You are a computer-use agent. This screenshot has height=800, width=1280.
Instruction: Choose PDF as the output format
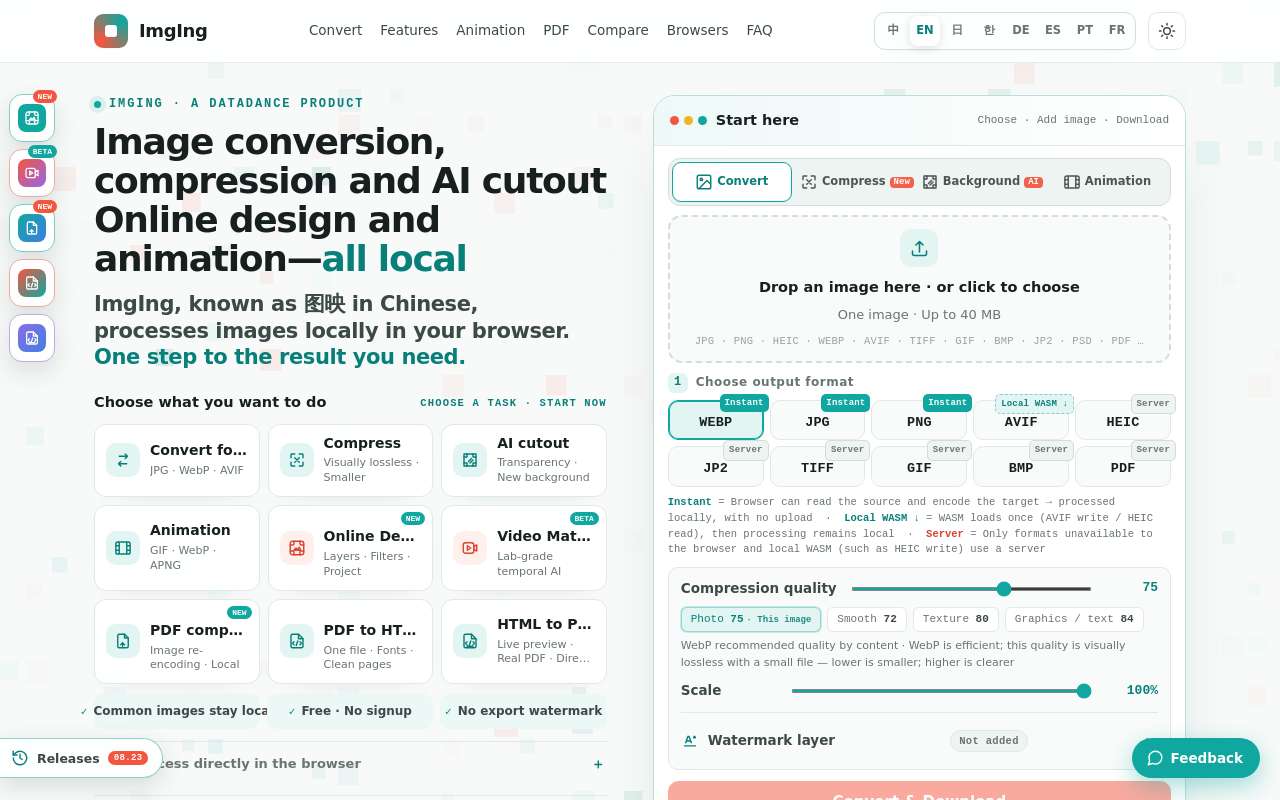click(x=1123, y=467)
